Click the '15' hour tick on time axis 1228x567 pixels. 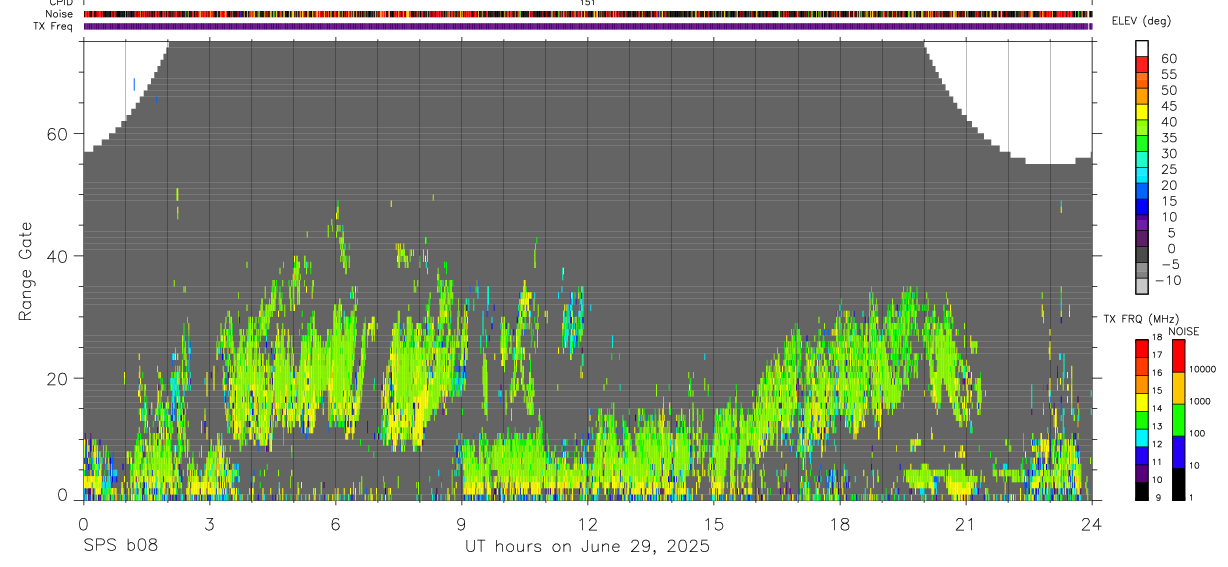(714, 524)
